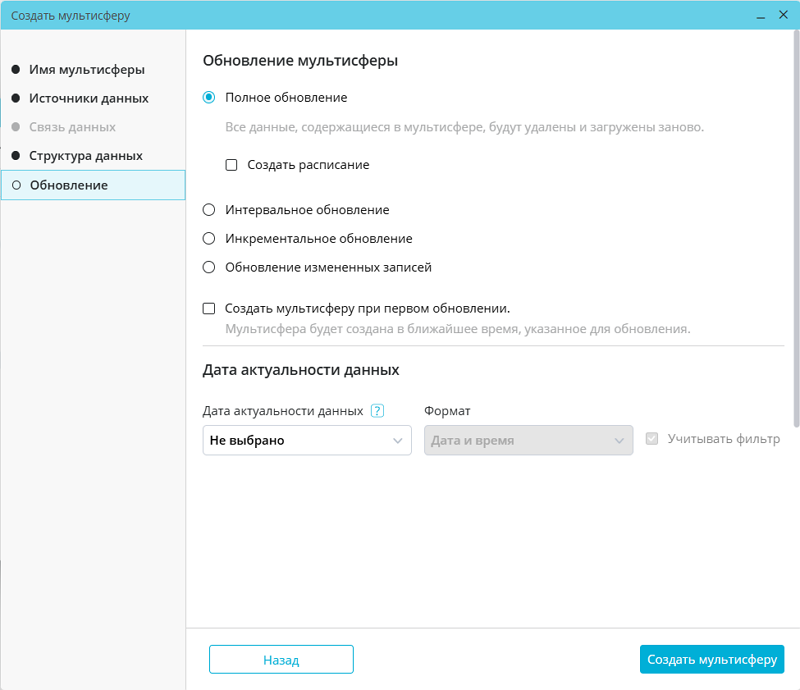Close the Создать мультисферу dialog
Image resolution: width=800 pixels, height=690 pixels.
781,16
